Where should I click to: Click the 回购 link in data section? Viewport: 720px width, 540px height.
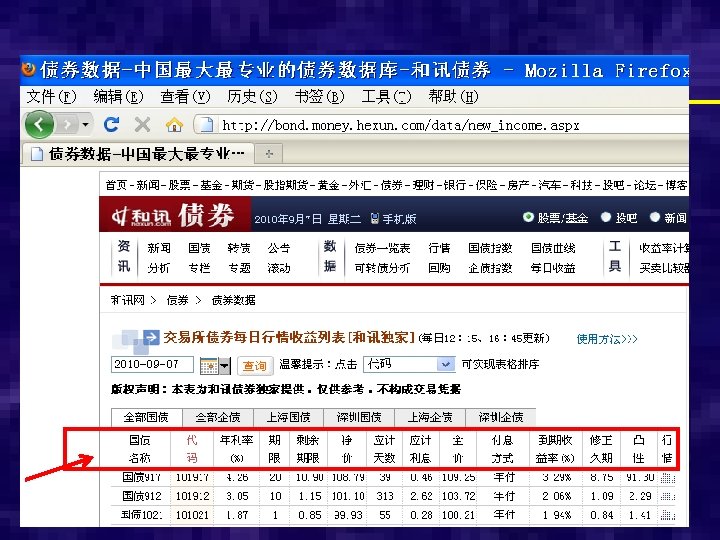tap(439, 268)
